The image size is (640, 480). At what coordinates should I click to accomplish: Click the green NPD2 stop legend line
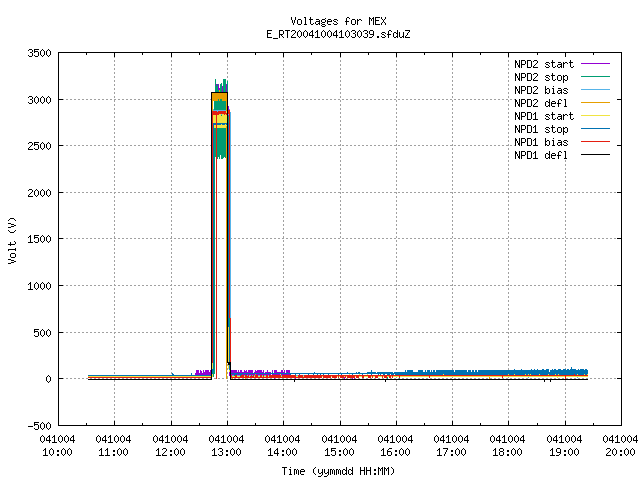tap(596, 76)
